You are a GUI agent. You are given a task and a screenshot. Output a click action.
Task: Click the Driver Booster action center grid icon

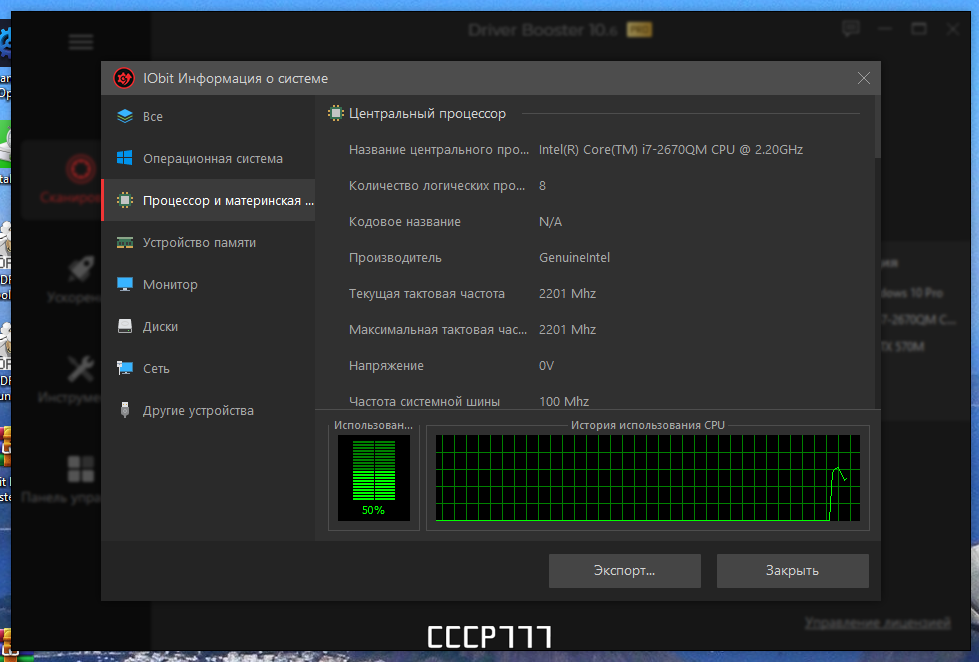[81, 468]
